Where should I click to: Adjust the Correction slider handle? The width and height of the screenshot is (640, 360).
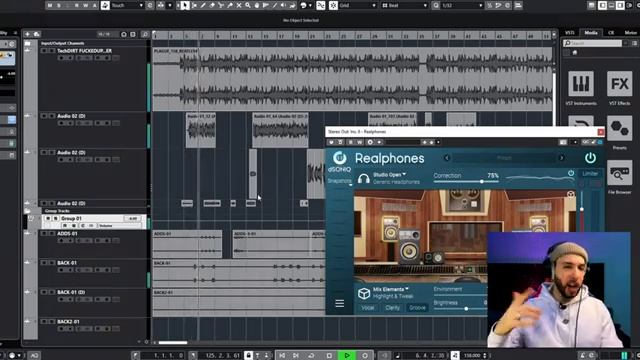coord(482,181)
